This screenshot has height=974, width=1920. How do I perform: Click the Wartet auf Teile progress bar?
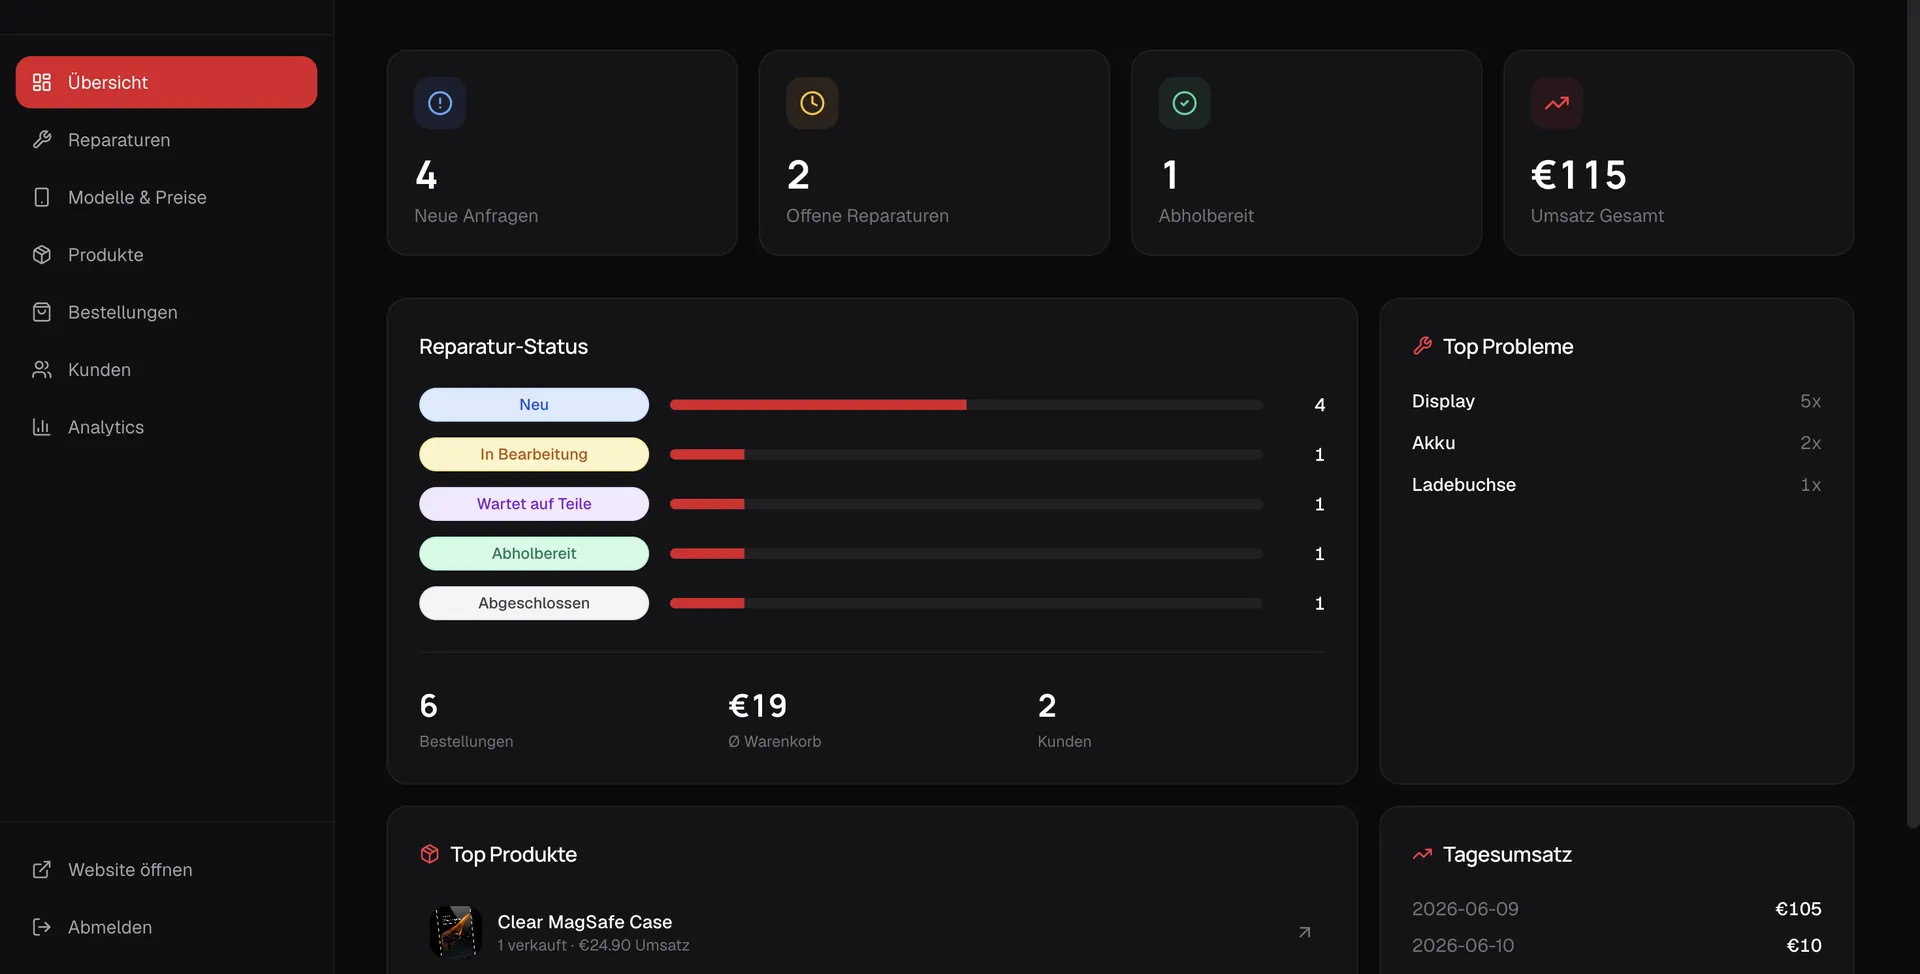(x=966, y=504)
